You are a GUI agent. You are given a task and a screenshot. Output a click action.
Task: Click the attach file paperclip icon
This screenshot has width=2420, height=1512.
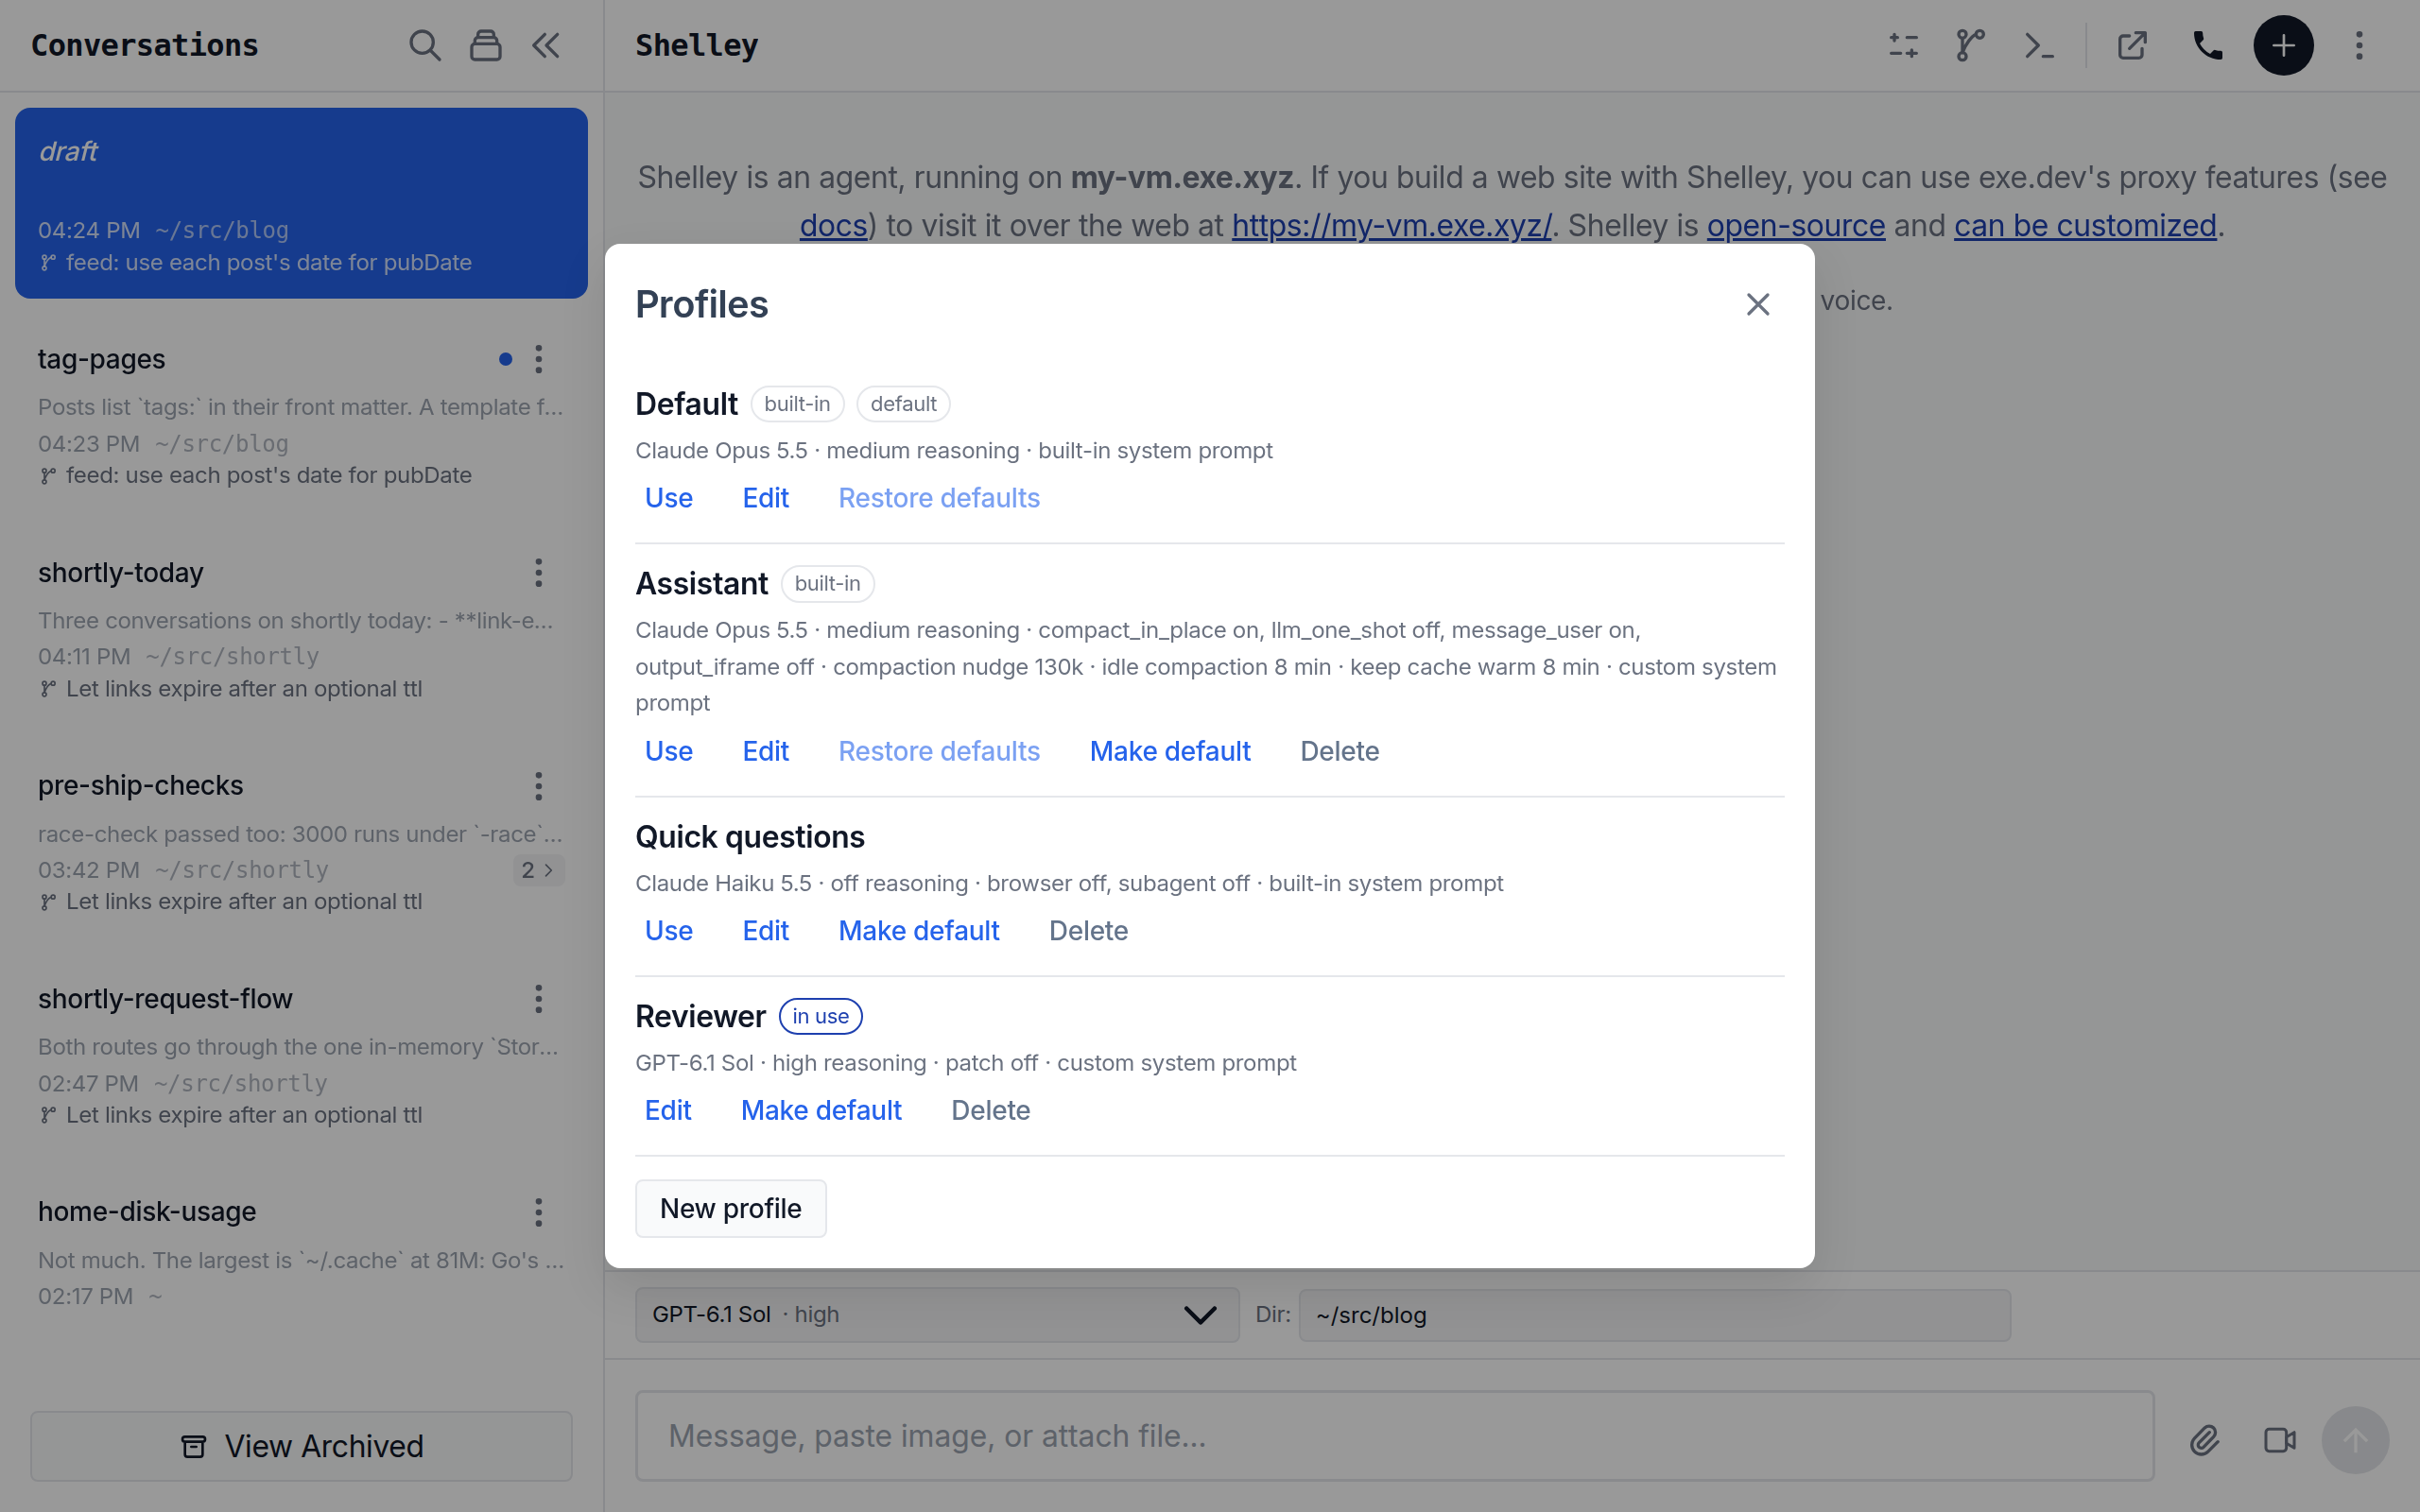point(2204,1440)
